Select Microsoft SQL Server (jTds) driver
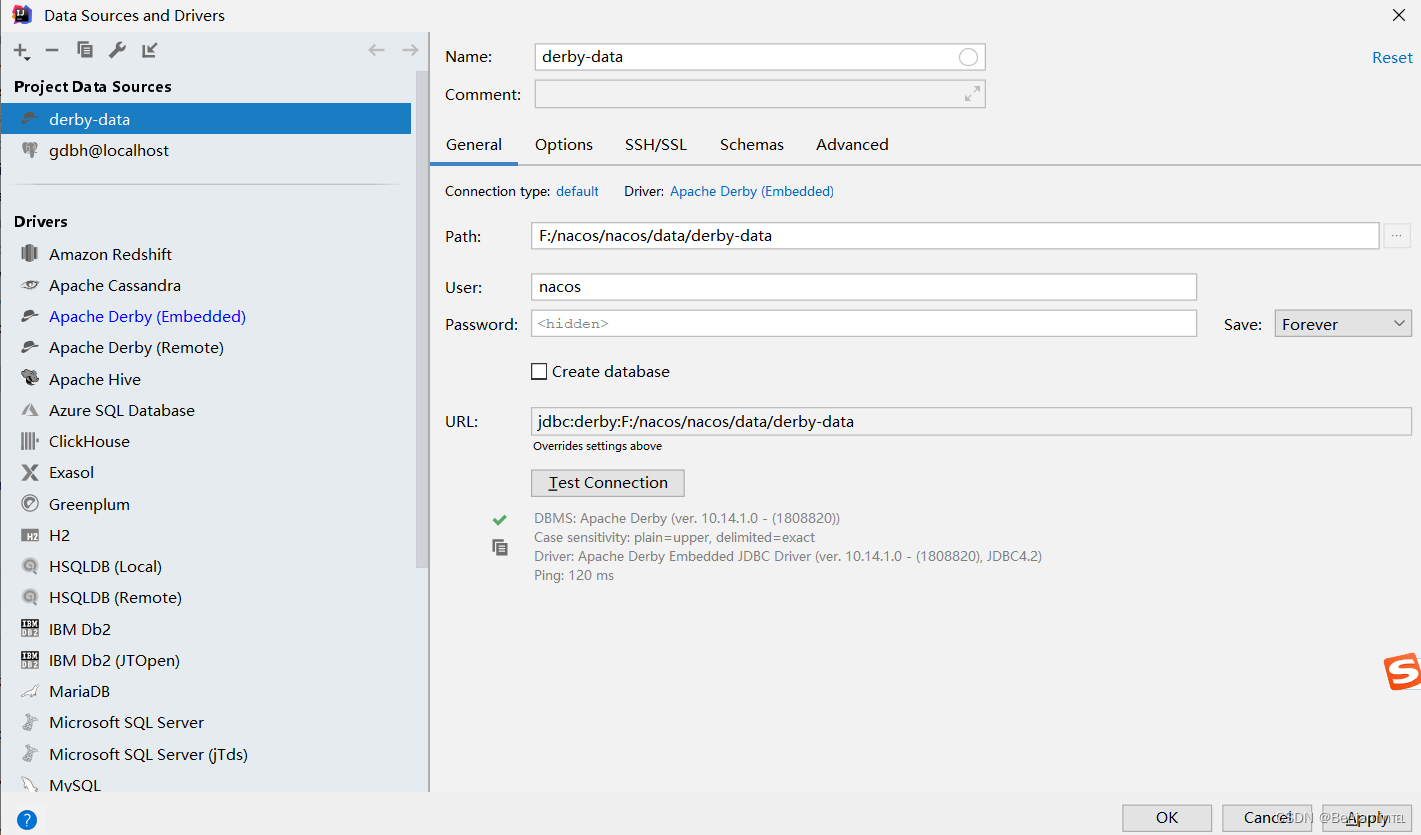This screenshot has width=1421, height=835. [206, 754]
